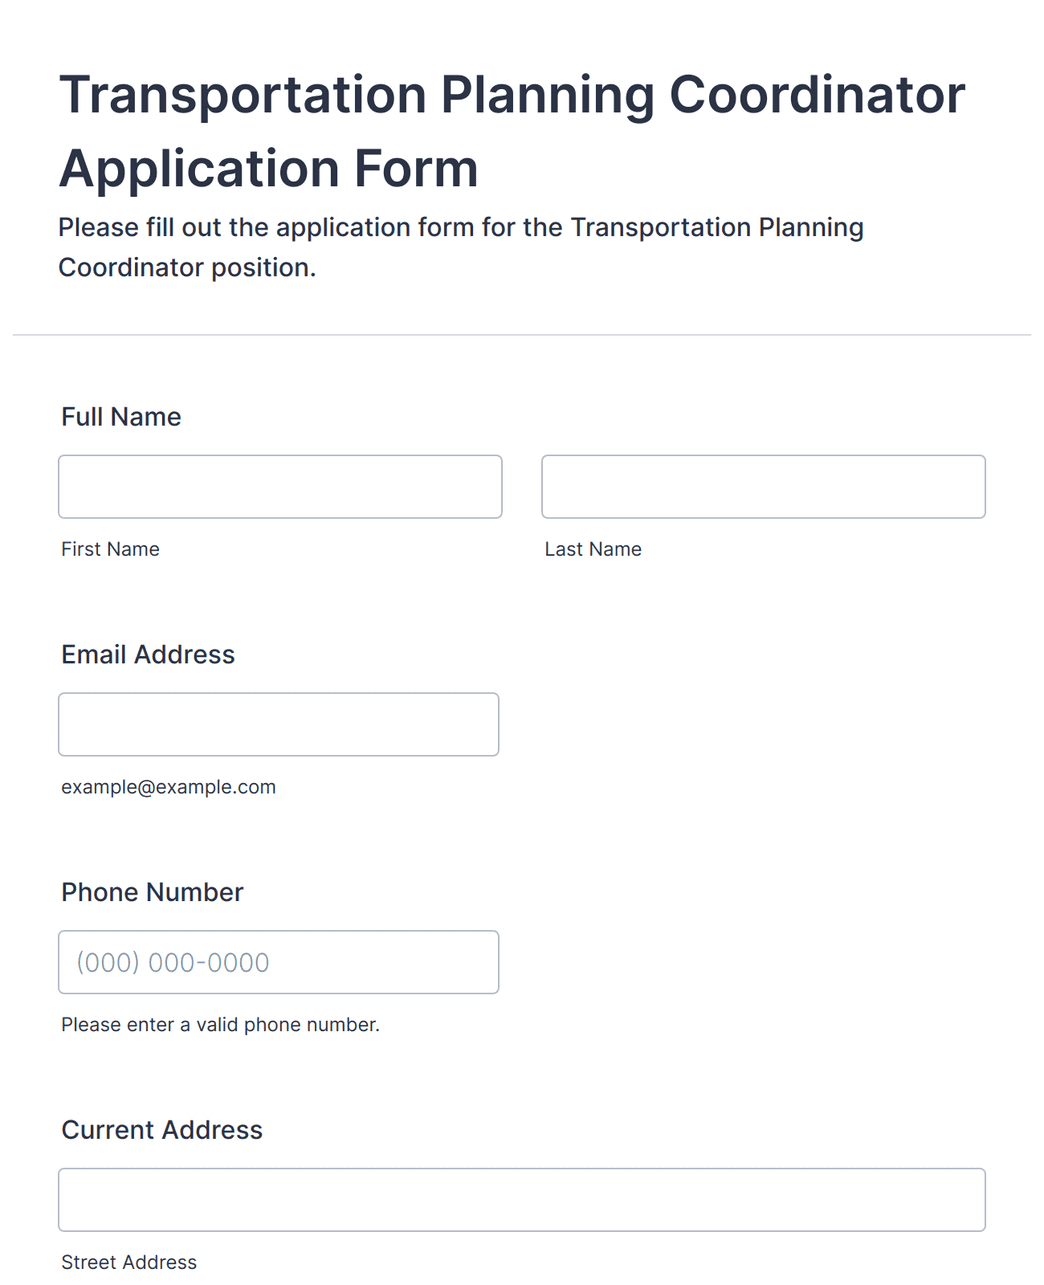1044x1285 pixels.
Task: Click the valid phone number hint text
Action: [x=220, y=1025]
